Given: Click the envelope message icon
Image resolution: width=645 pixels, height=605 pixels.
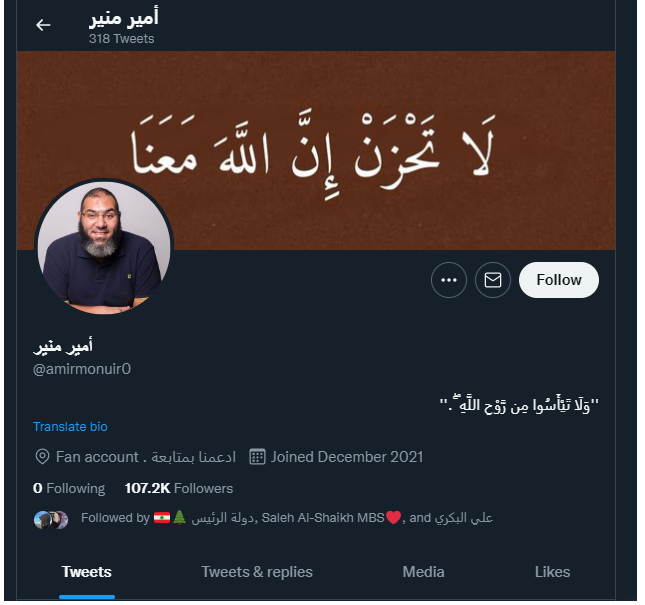Looking at the screenshot, I should (x=493, y=280).
